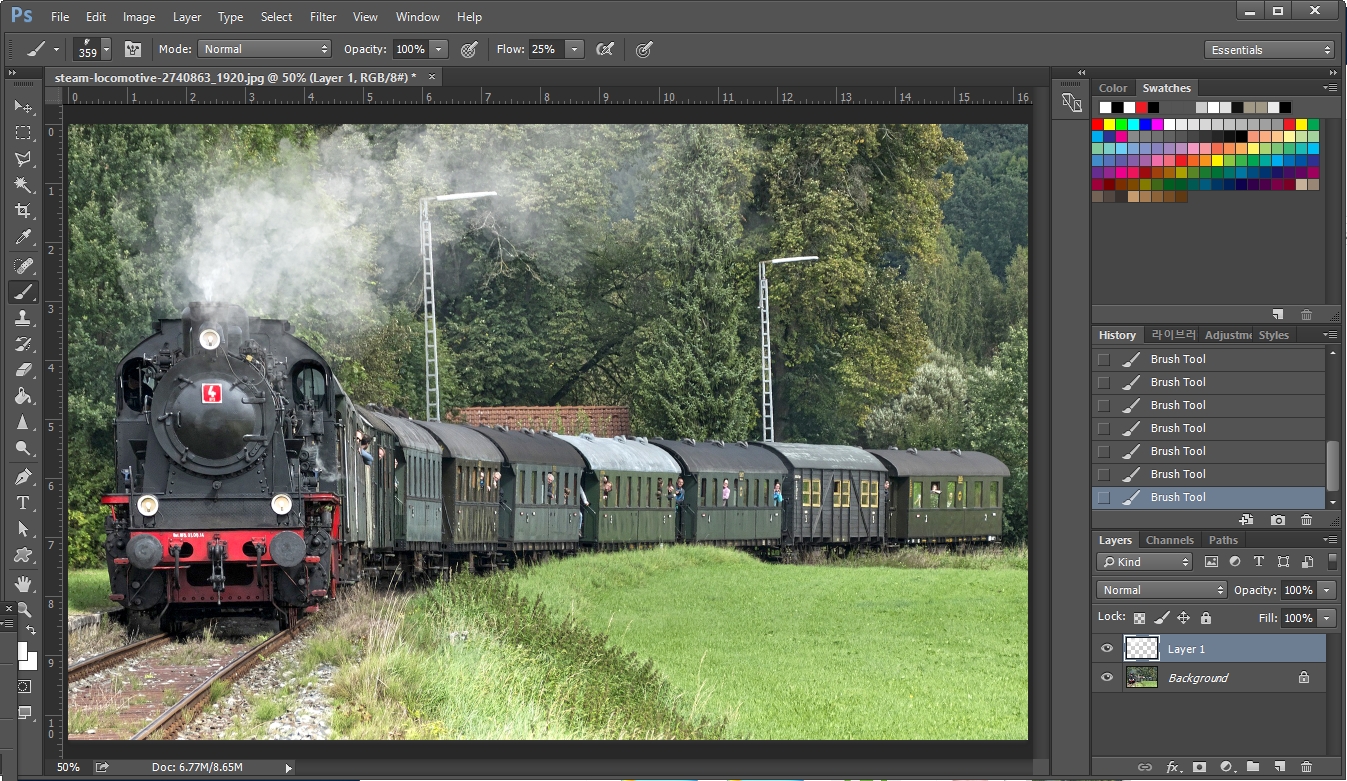Toggle lock position in Layers panel
Viewport: 1347px width, 781px height.
pyautogui.click(x=1184, y=618)
